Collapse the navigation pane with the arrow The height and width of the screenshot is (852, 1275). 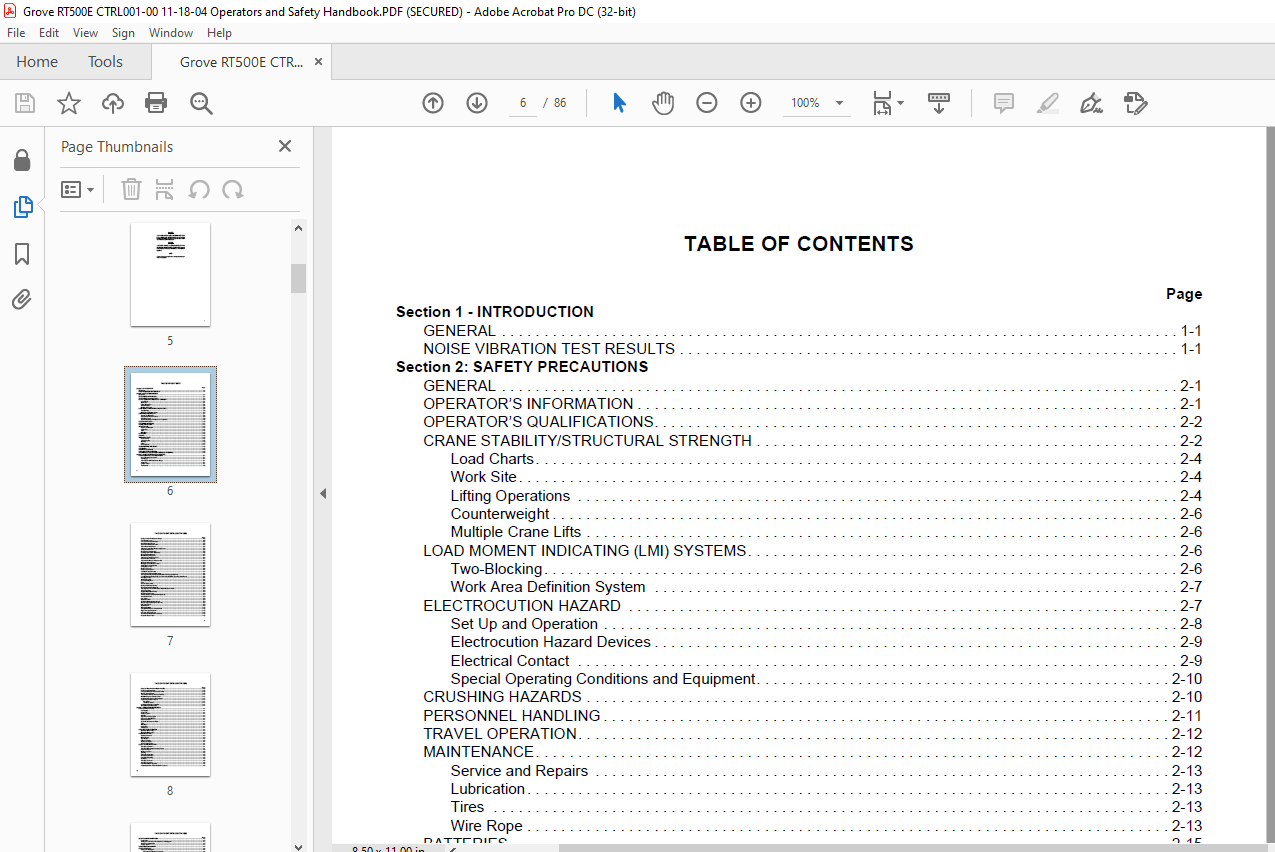point(323,493)
